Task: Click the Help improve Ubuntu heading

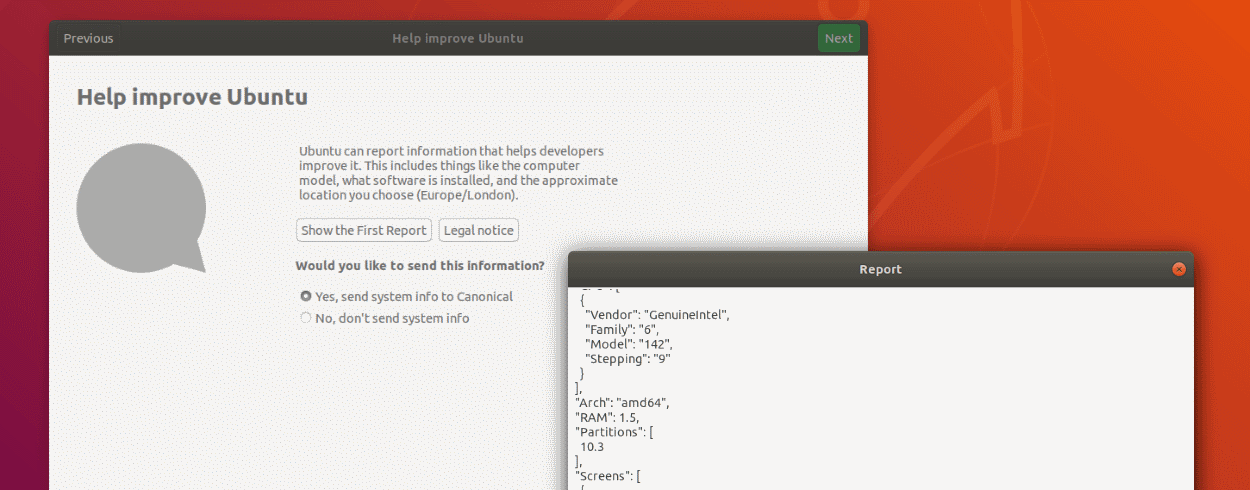Action: pyautogui.click(x=192, y=97)
